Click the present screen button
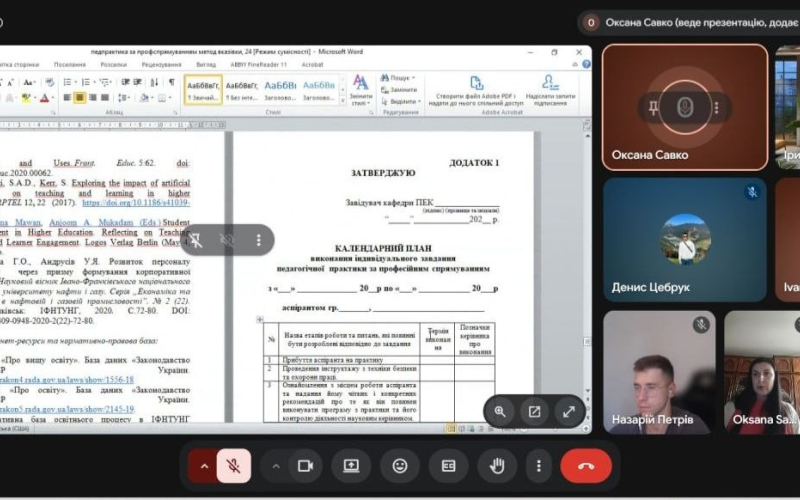 351,466
